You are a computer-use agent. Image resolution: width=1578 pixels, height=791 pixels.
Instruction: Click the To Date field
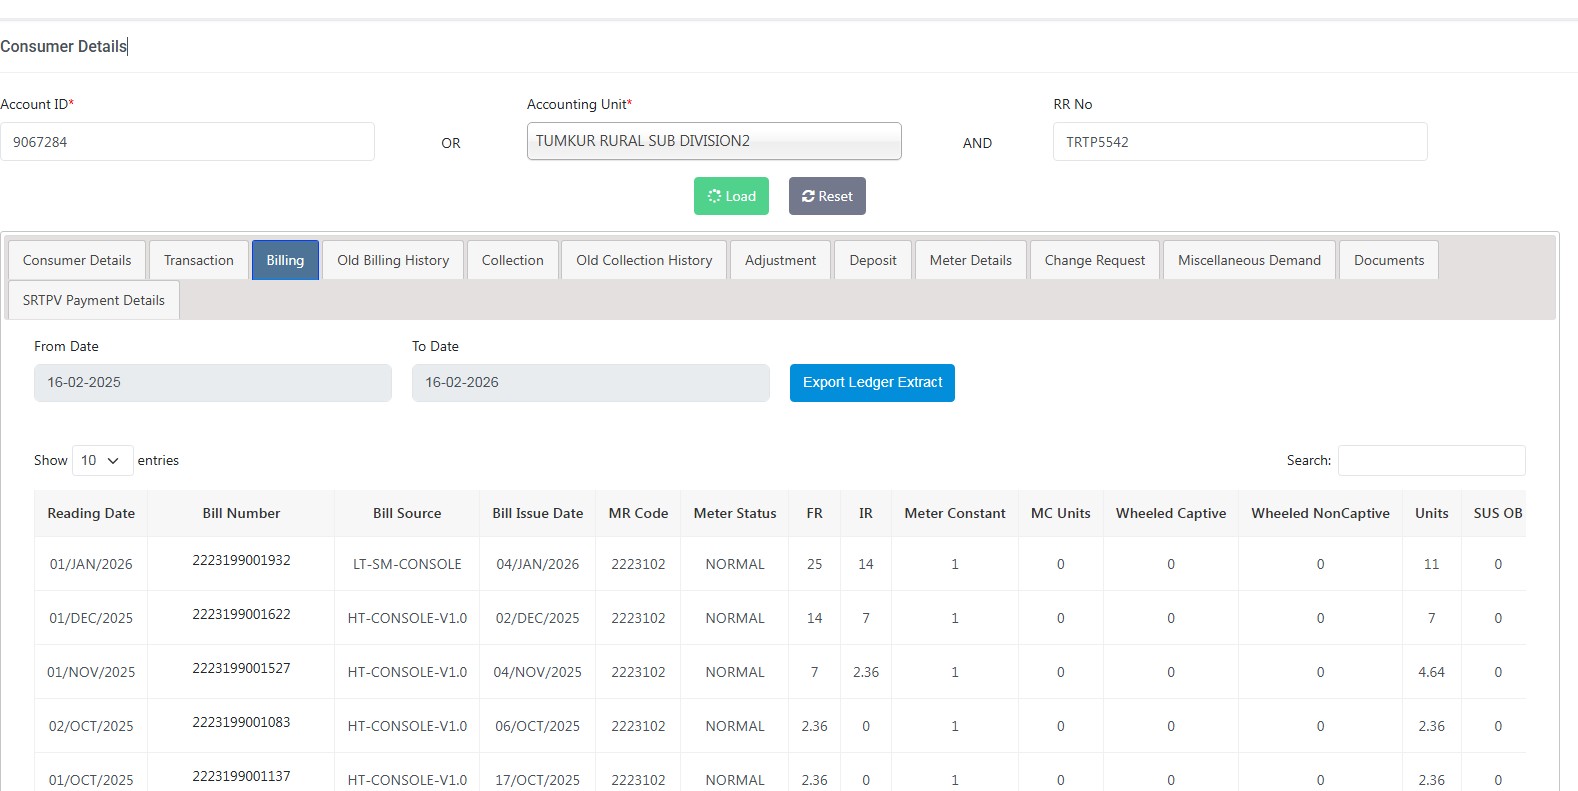(590, 383)
